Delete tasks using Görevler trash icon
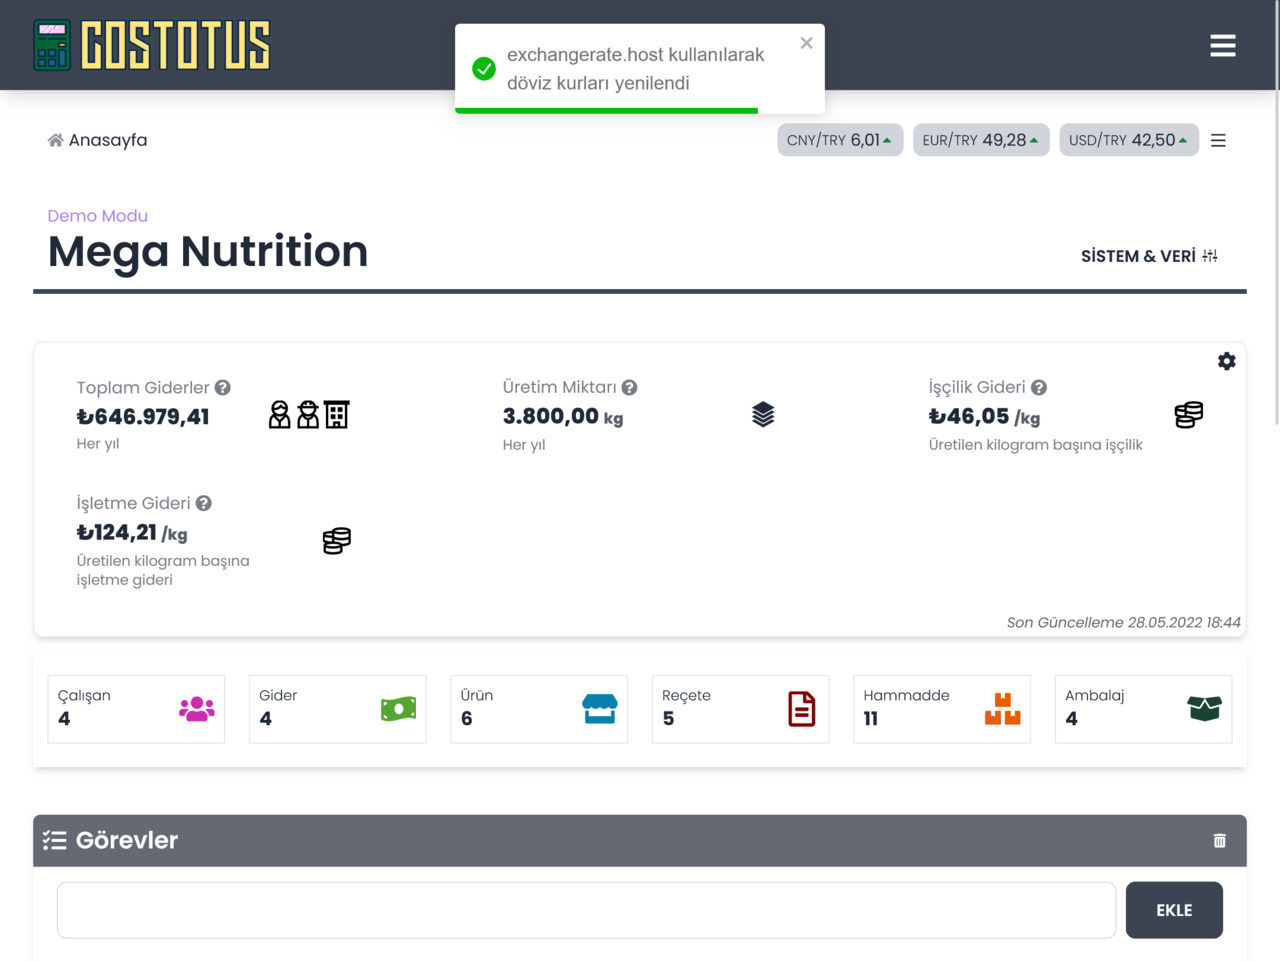 click(1219, 841)
